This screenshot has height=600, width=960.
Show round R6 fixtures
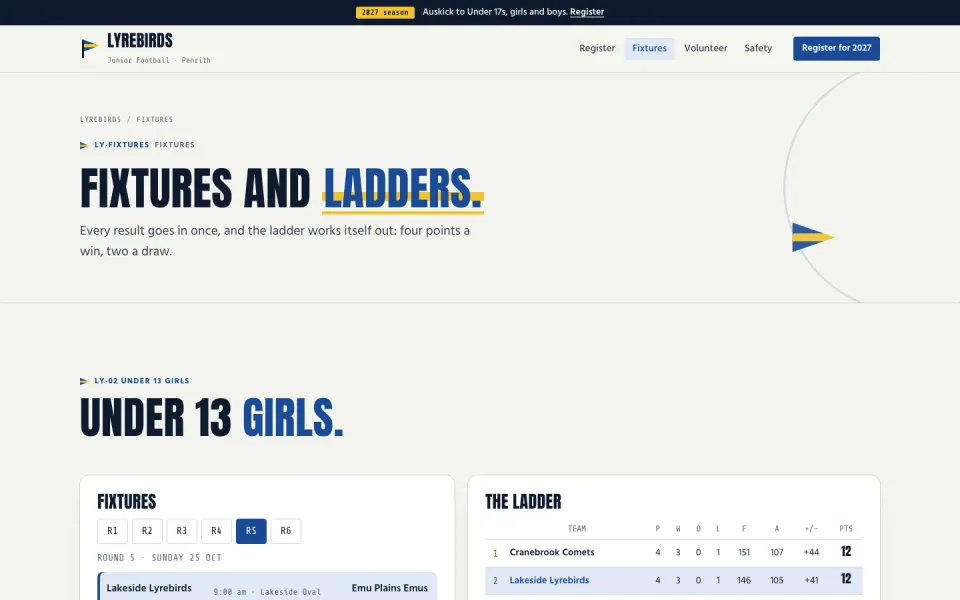click(286, 531)
